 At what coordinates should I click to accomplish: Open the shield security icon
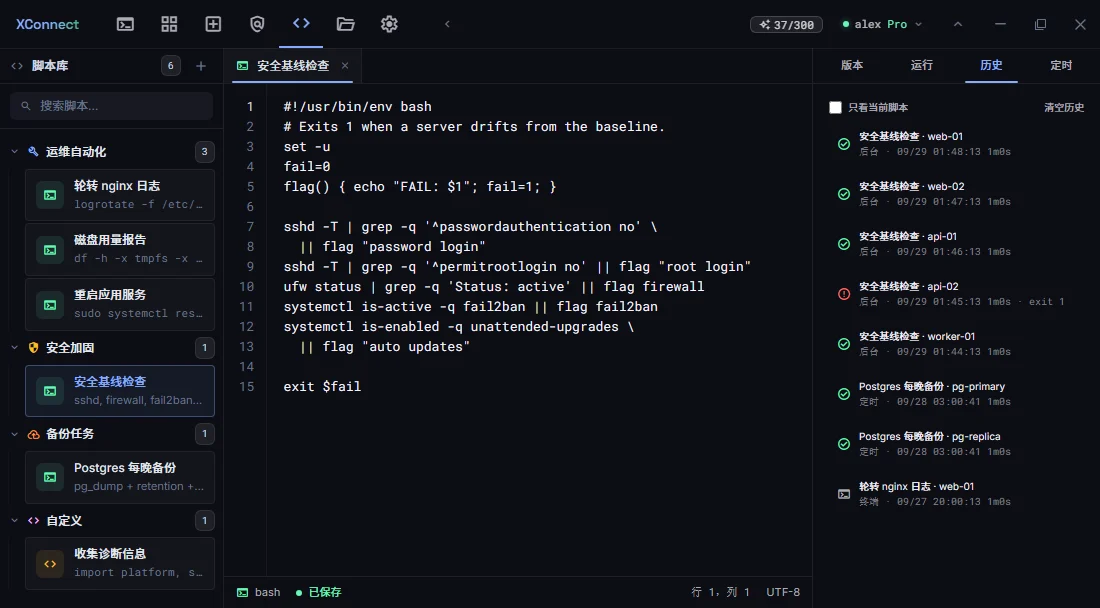[x=257, y=24]
